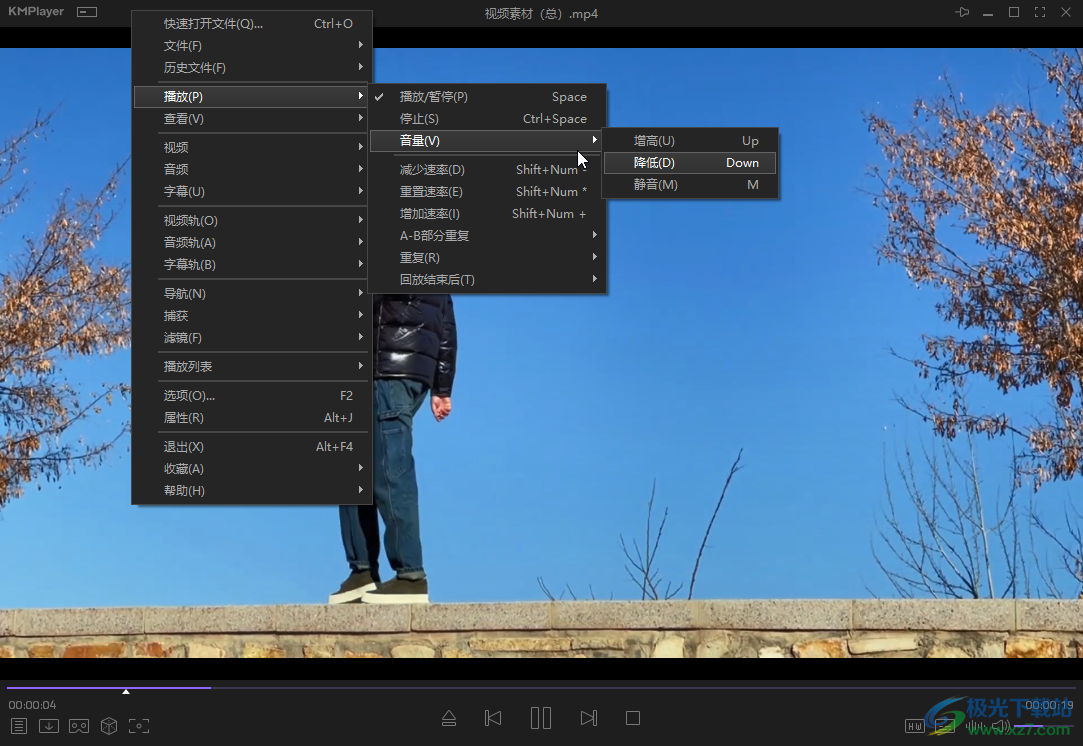
Task: Expand the 滤镜(F) submenu
Action: click(x=251, y=338)
